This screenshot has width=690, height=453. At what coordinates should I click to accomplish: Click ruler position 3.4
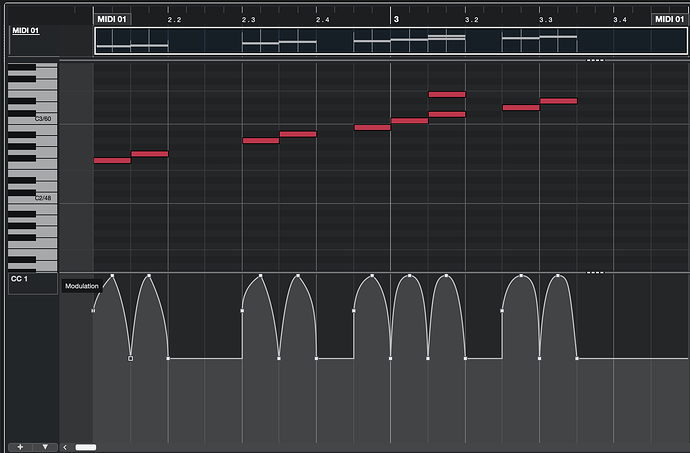pyautogui.click(x=620, y=20)
